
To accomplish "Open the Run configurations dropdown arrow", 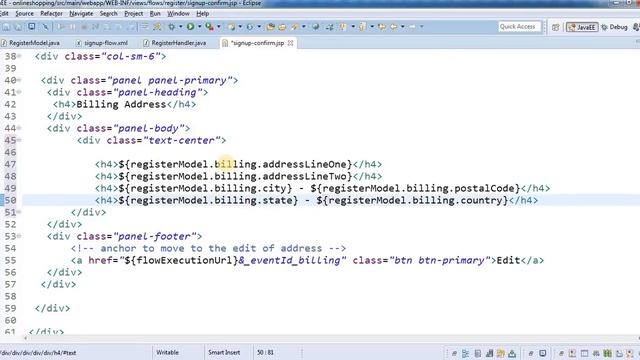I will (x=199, y=27).
